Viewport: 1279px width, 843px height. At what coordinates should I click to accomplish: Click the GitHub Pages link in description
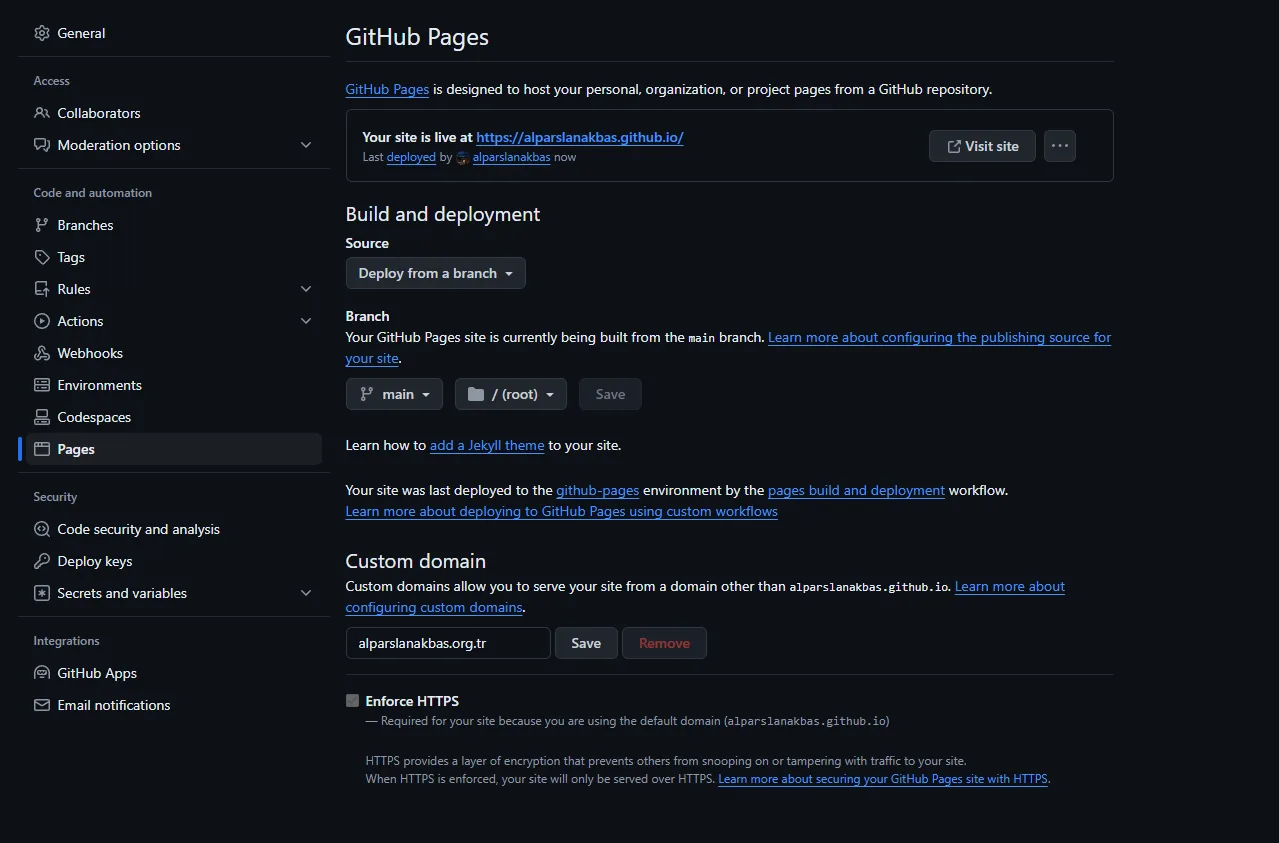point(387,89)
